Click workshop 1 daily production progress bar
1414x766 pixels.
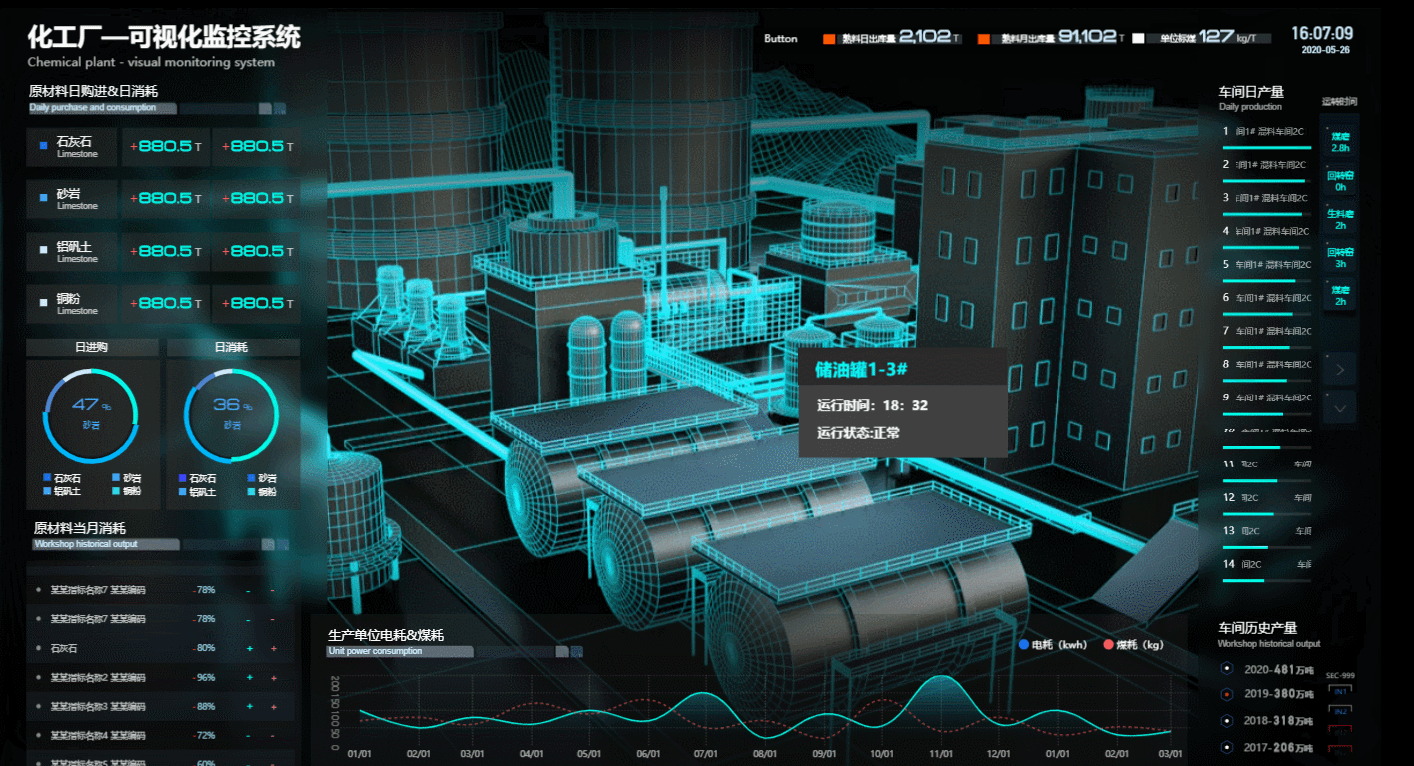tap(1267, 147)
